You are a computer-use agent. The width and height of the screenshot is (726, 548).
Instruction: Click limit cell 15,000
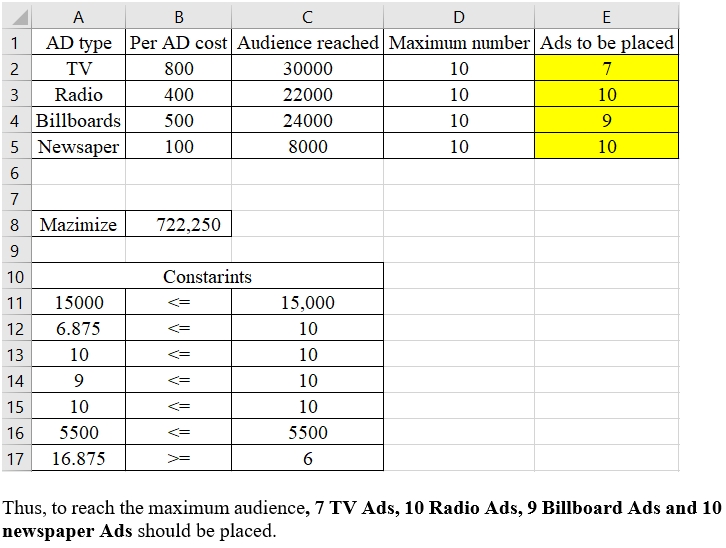(307, 303)
